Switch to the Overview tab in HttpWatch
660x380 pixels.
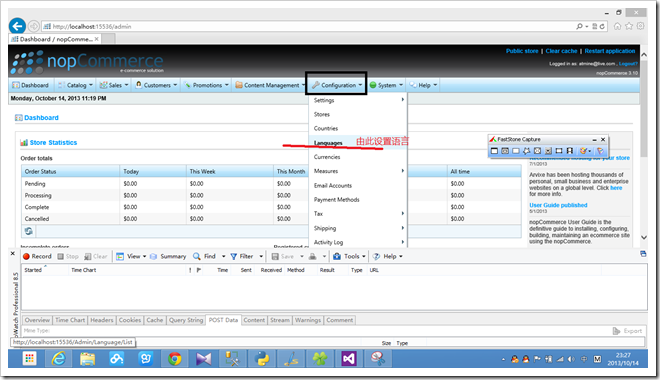click(37, 320)
